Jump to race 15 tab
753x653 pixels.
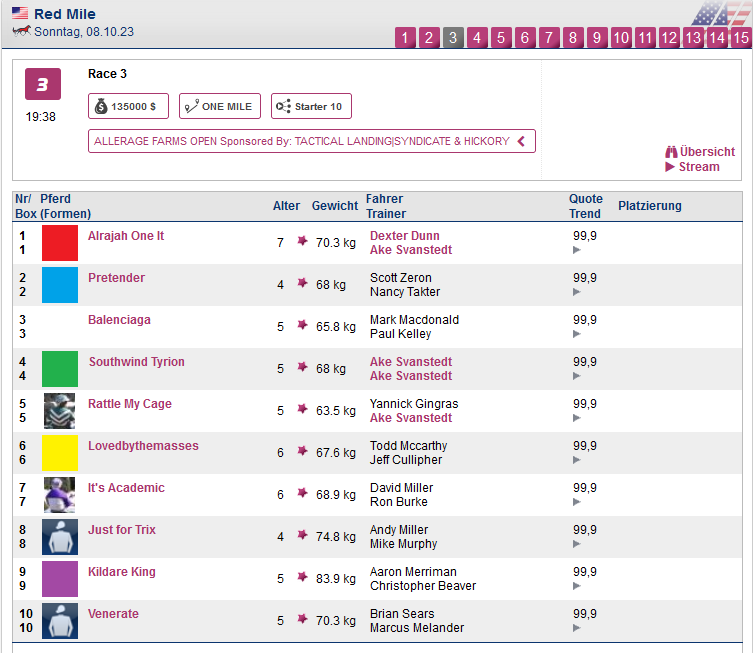click(741, 37)
